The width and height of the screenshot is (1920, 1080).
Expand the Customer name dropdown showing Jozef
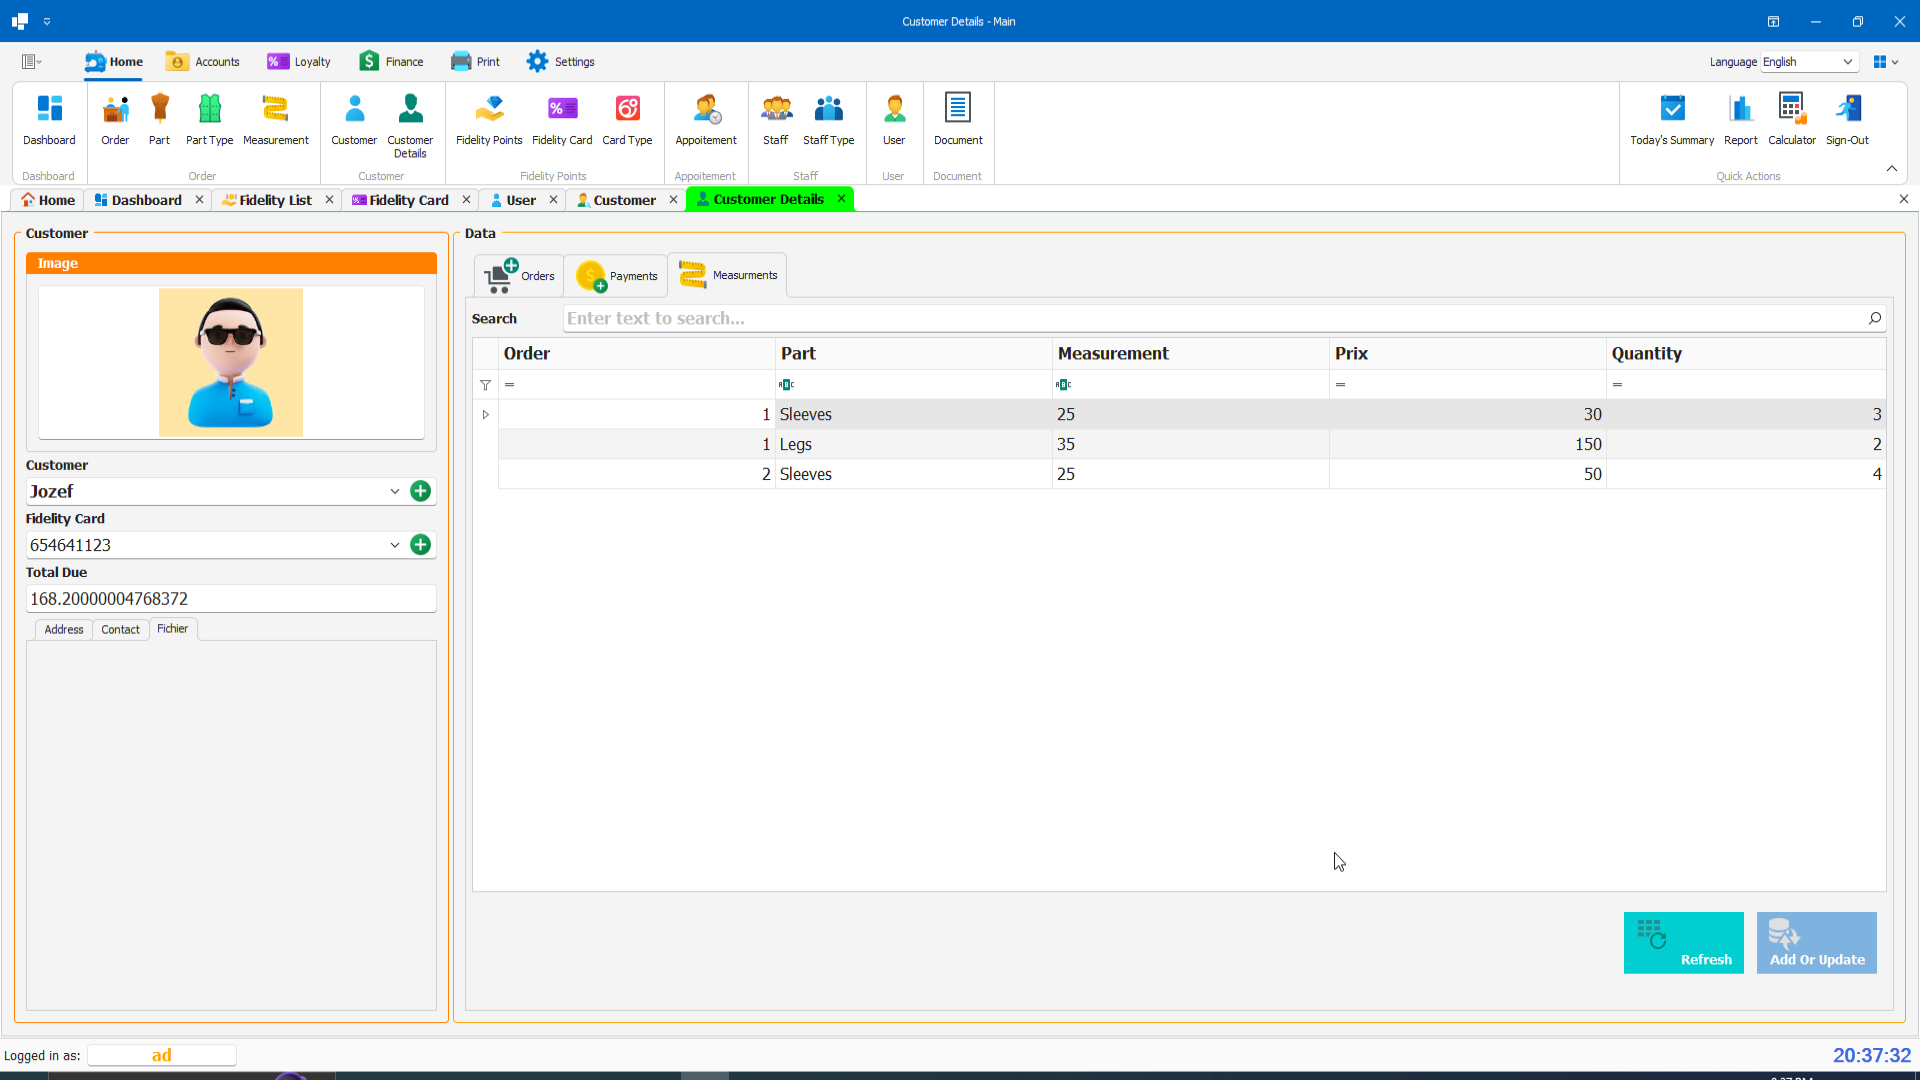(395, 491)
